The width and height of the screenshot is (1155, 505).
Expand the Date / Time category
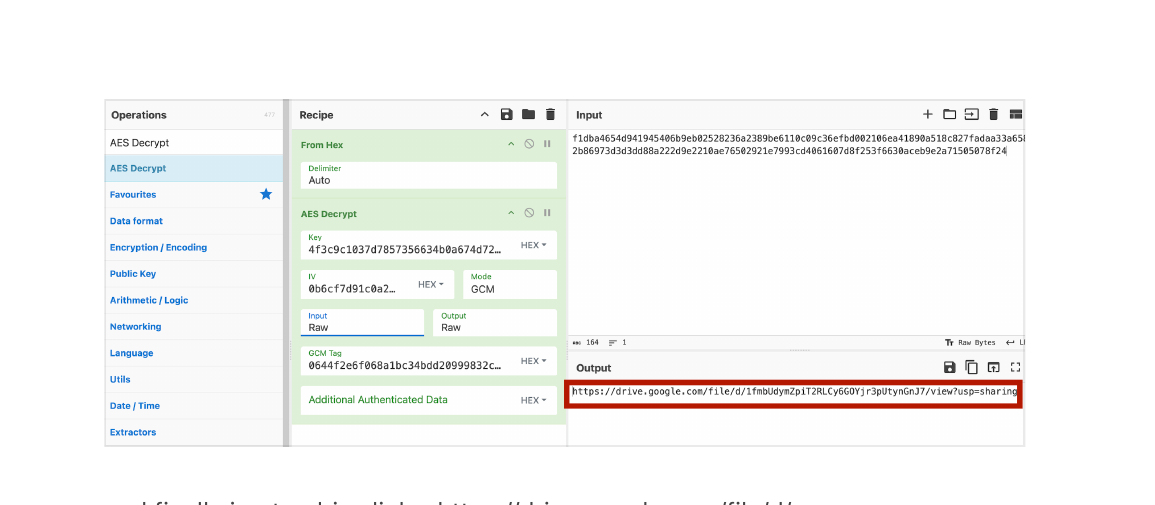click(194, 406)
